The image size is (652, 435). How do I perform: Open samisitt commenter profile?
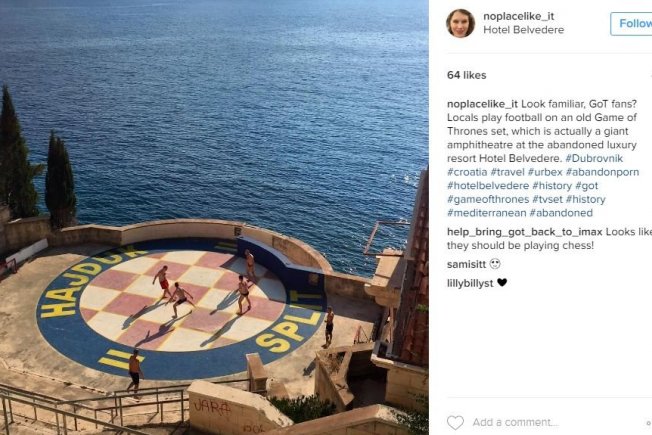(x=467, y=264)
